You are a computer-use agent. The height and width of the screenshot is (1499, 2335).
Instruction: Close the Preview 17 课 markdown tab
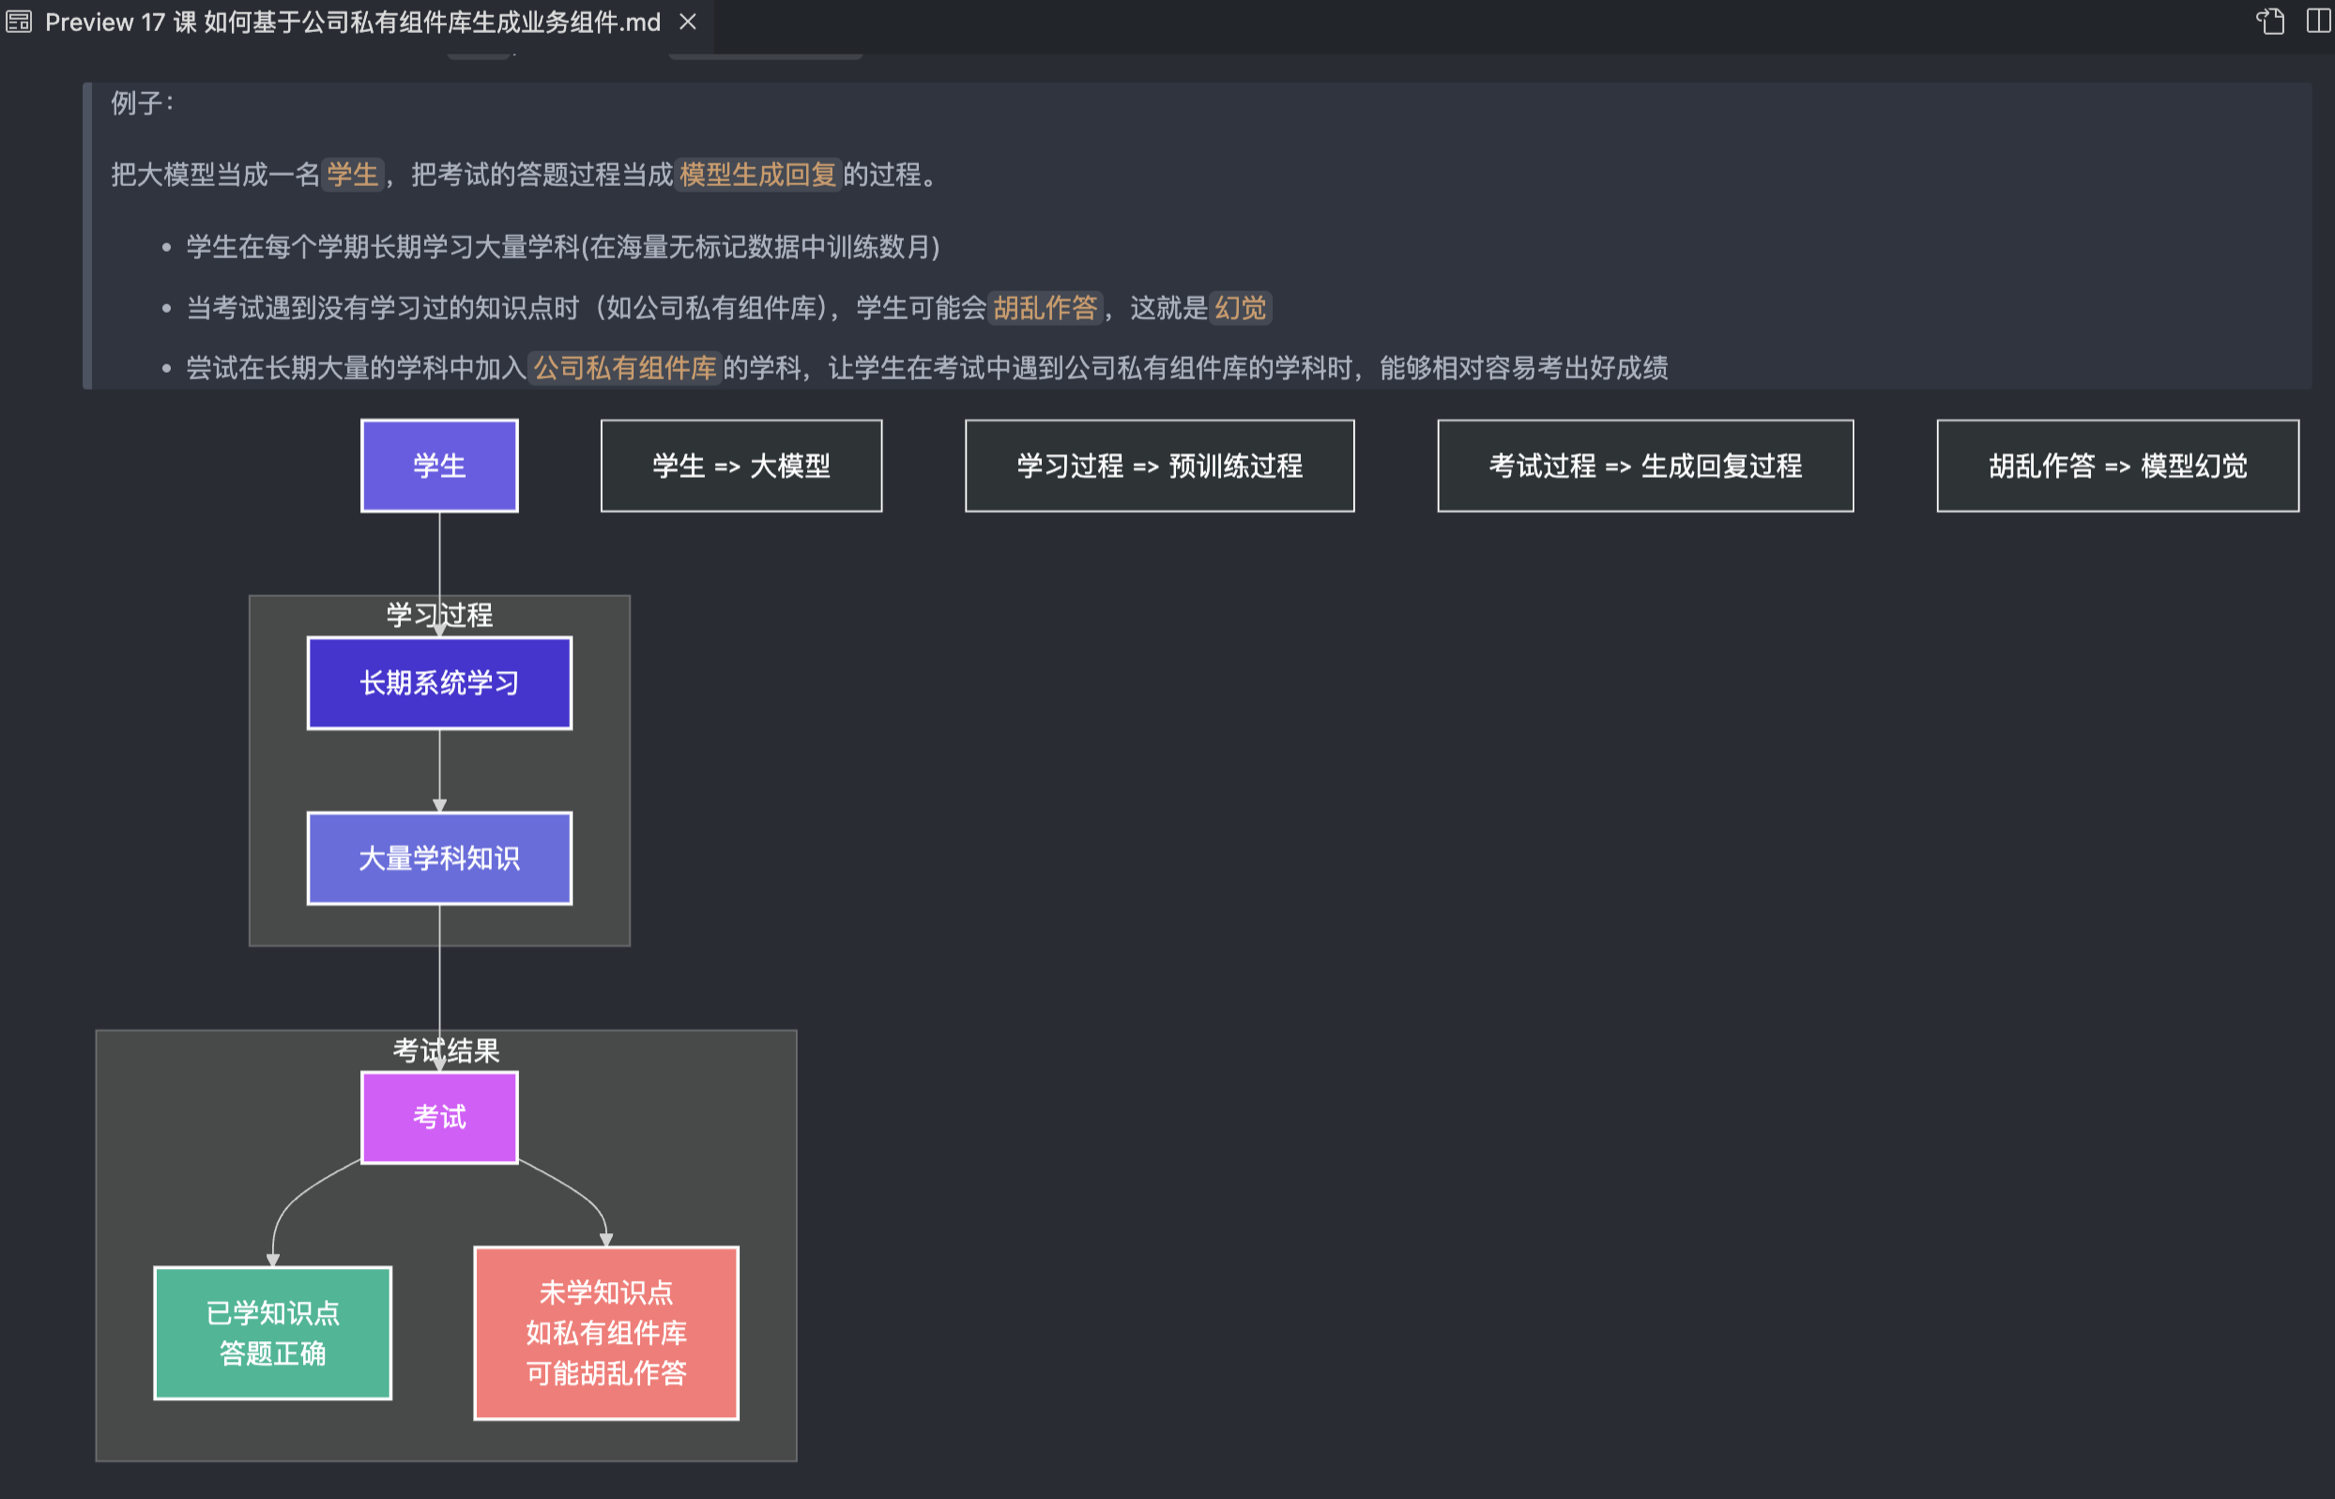pyautogui.click(x=688, y=22)
